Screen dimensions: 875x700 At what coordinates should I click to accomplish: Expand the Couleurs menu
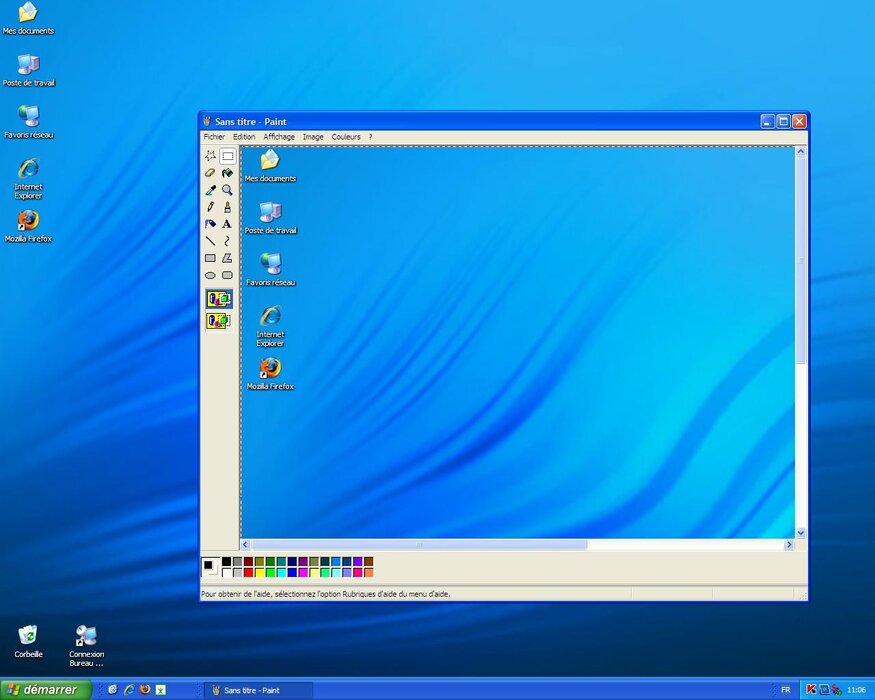[346, 137]
